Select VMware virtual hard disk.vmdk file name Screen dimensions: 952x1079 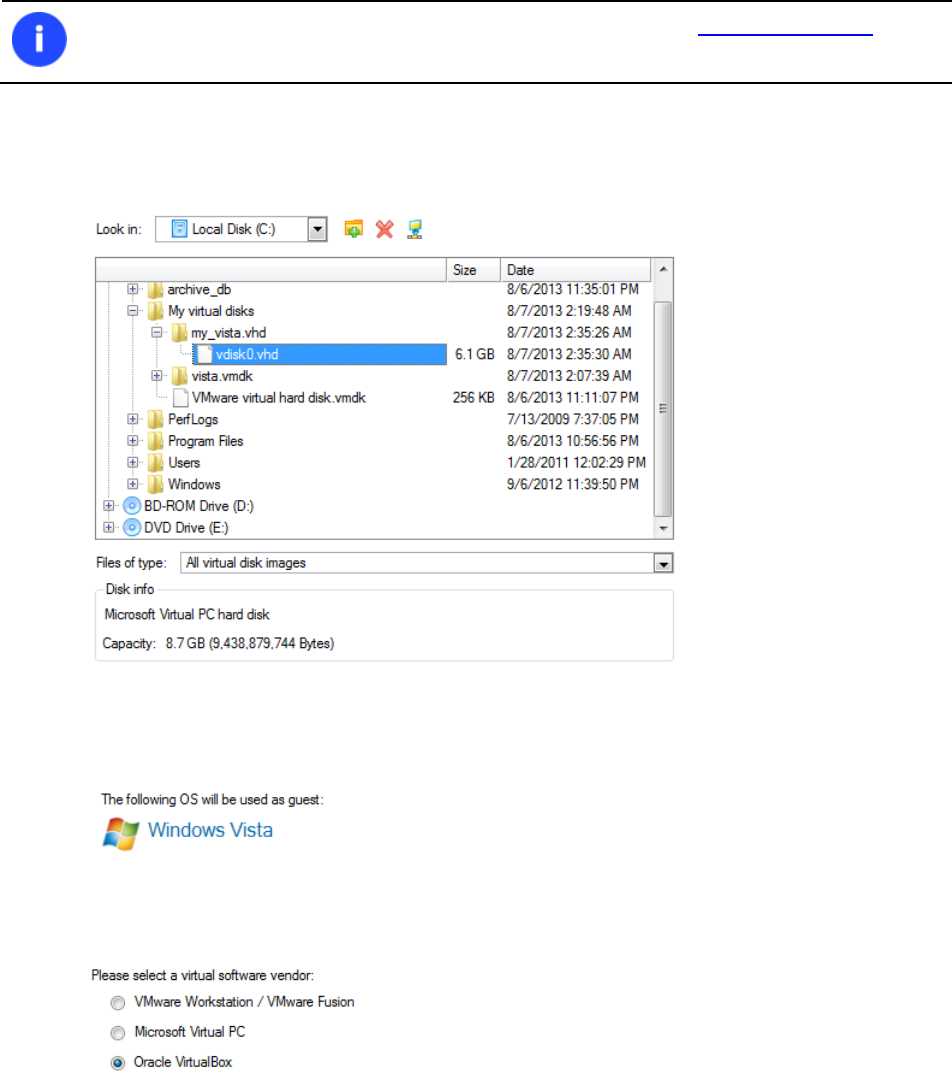[279, 398]
